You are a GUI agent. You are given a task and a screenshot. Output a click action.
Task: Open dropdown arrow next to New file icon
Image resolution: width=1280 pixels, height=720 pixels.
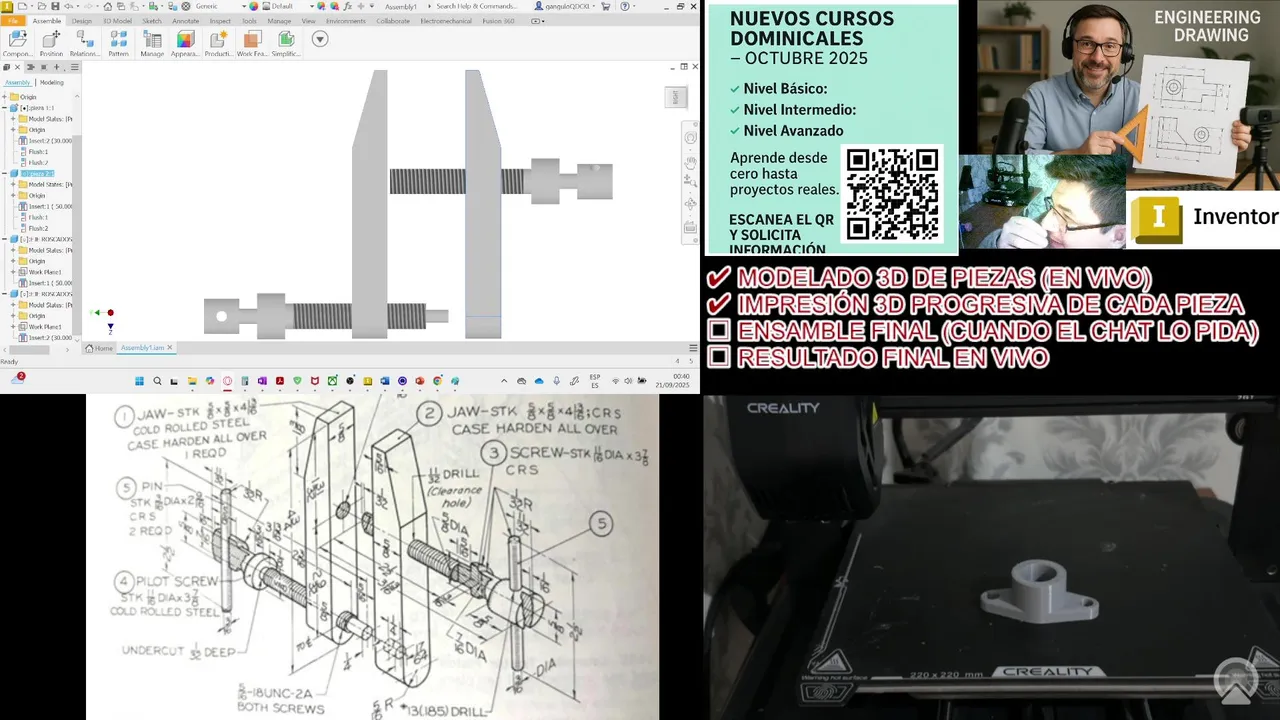pos(32,6)
